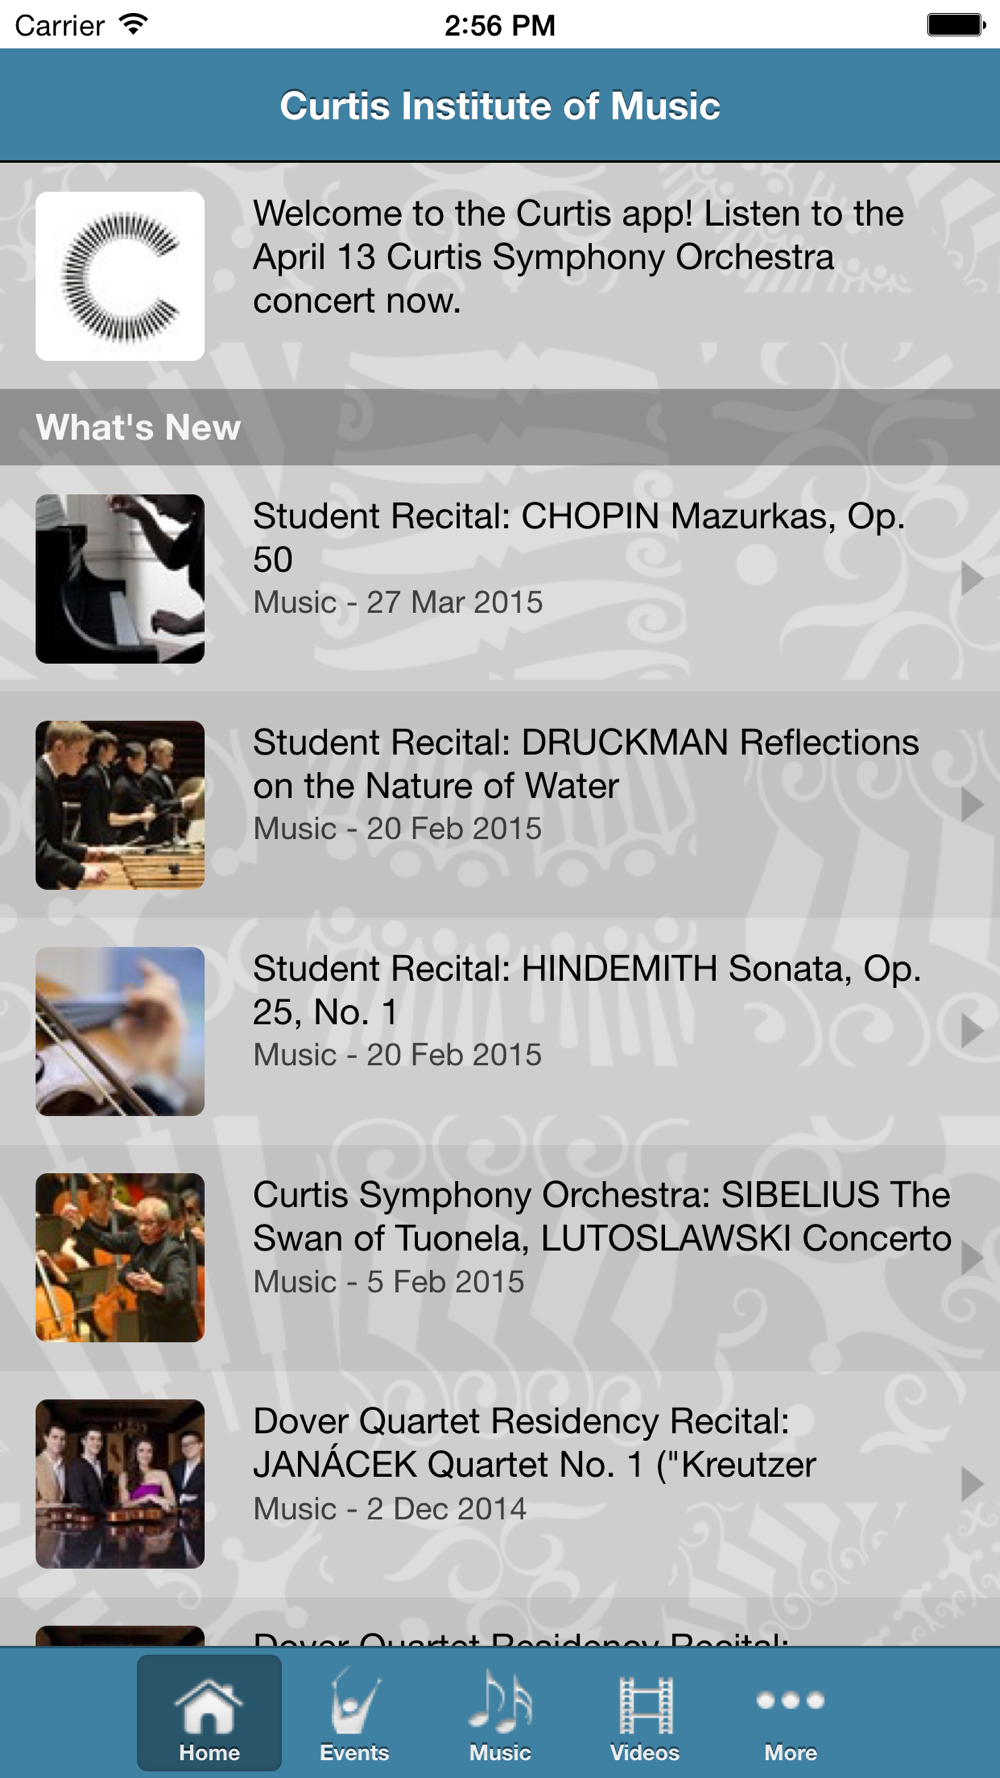
Task: Tap the What's New section header
Action: click(139, 428)
